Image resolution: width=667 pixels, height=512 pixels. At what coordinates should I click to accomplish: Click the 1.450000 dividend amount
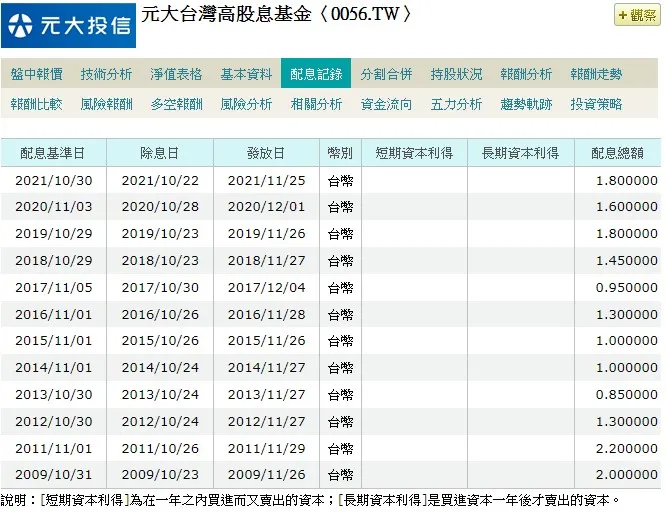coord(627,260)
